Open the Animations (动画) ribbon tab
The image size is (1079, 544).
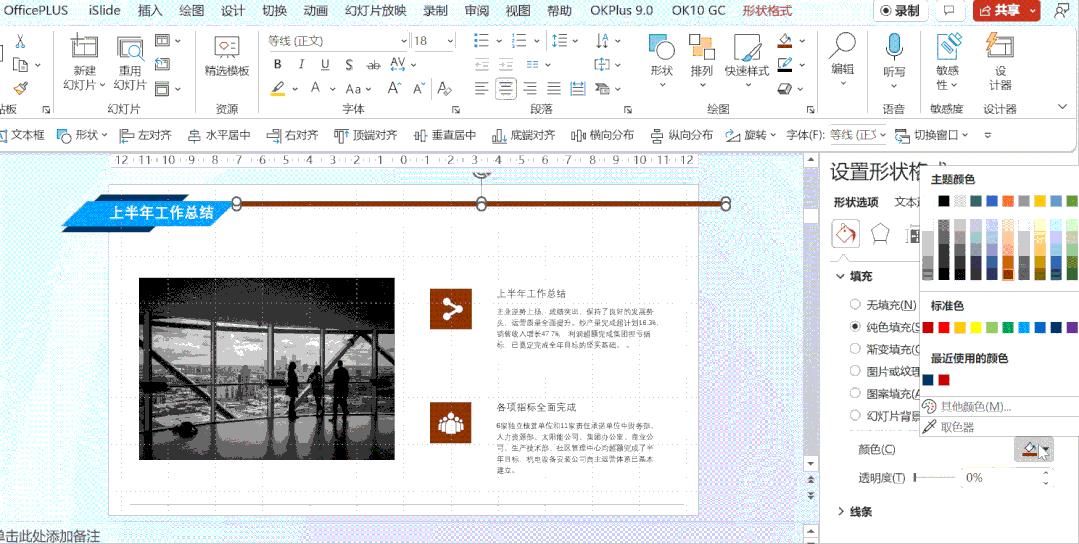click(x=315, y=11)
